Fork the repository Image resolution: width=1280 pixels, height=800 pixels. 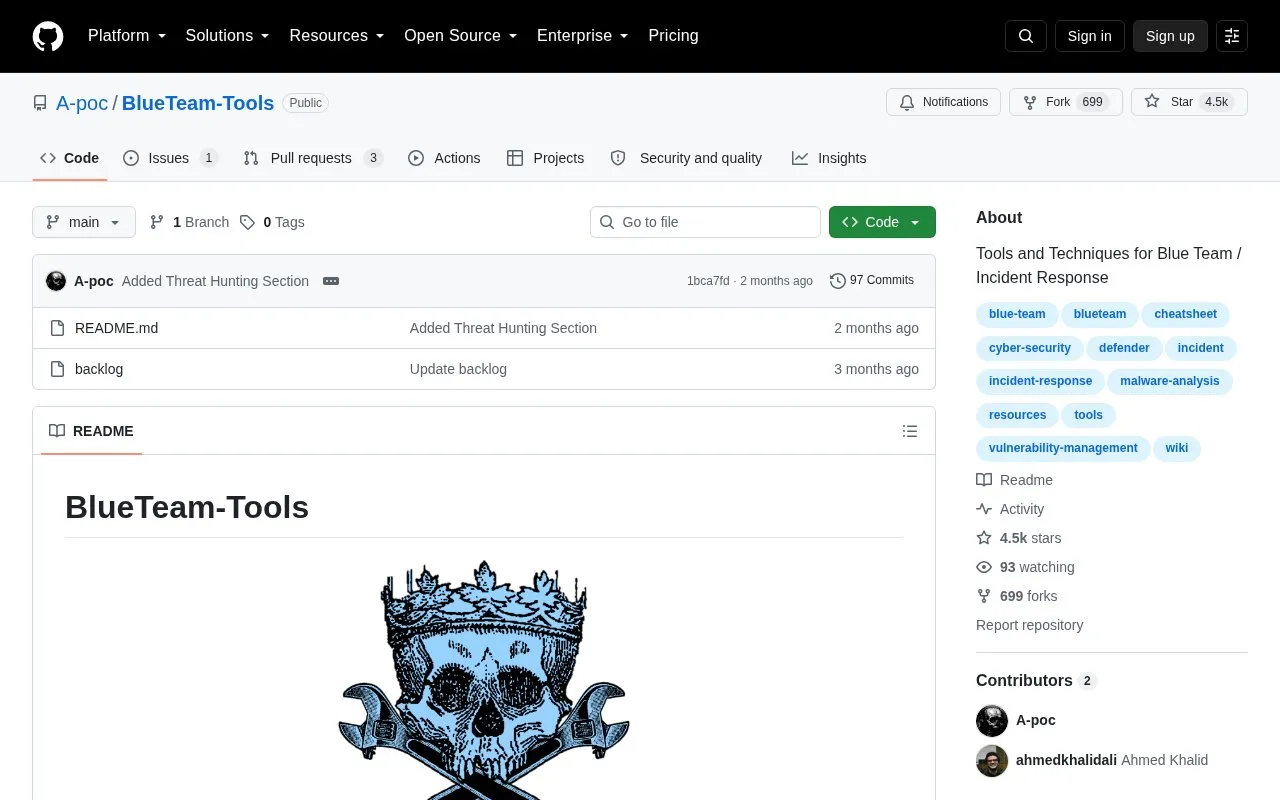pos(1065,102)
